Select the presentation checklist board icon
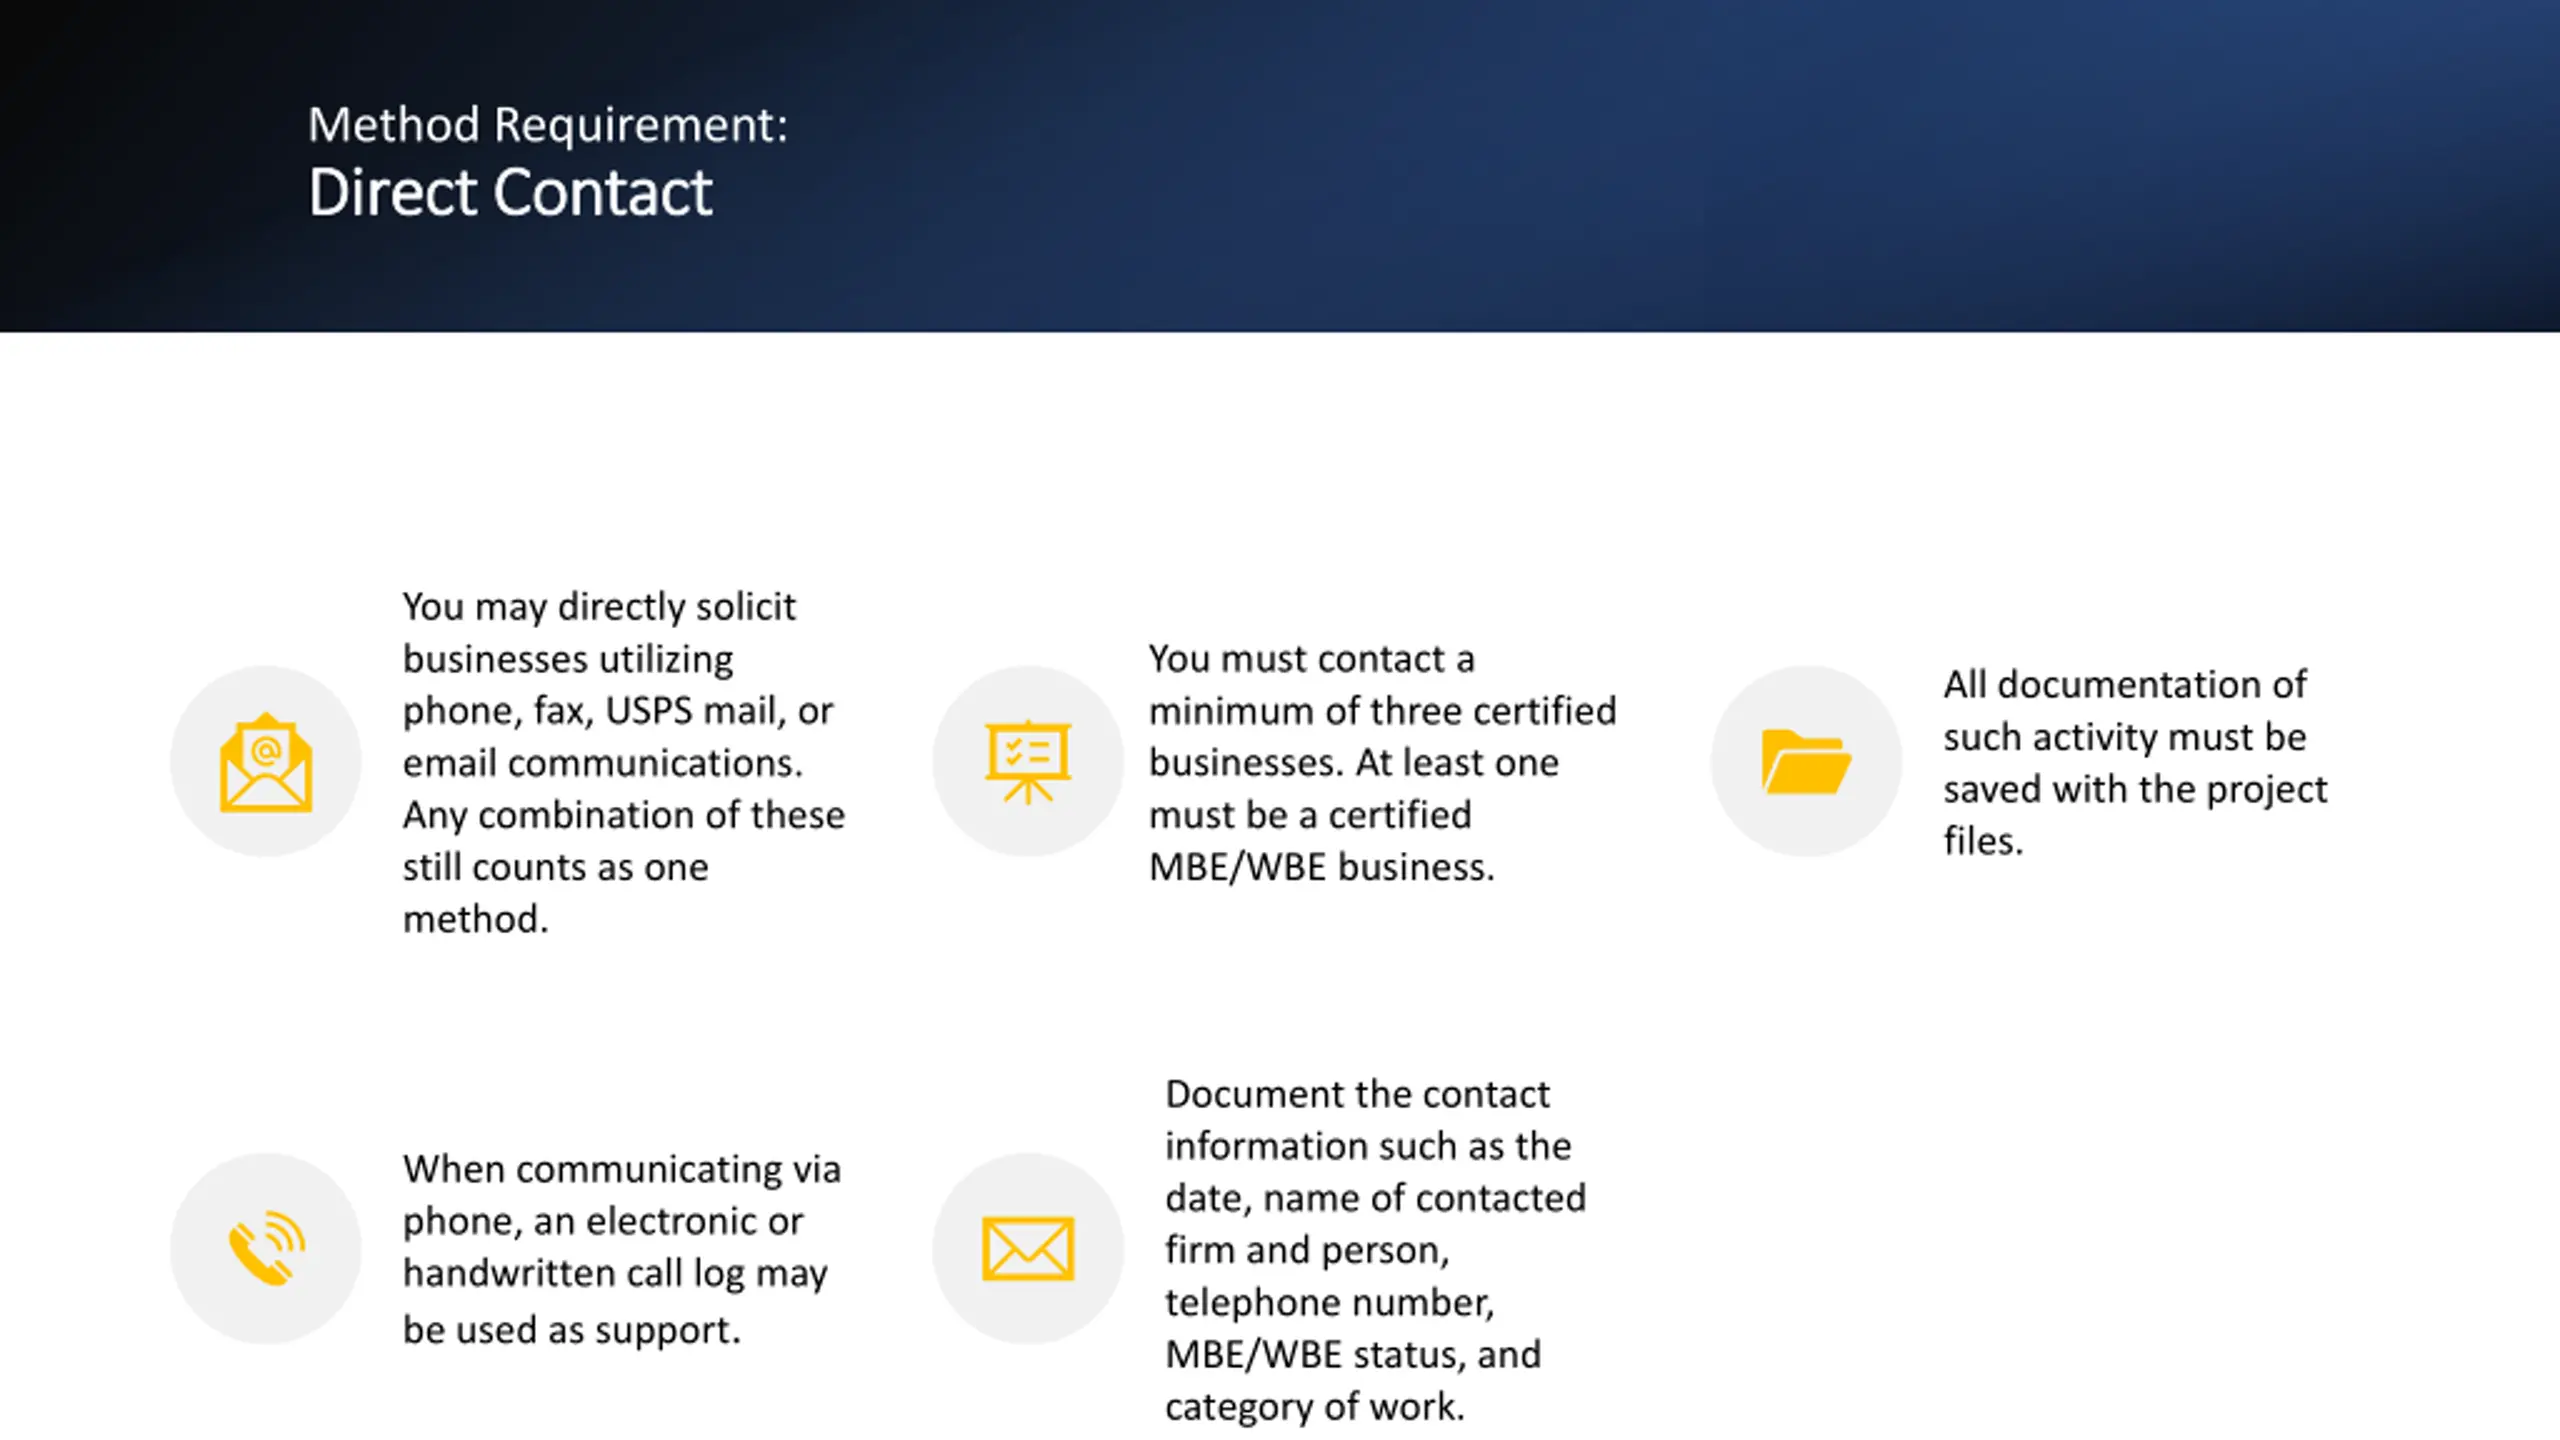The height and width of the screenshot is (1440, 2560). pyautogui.click(x=1028, y=762)
